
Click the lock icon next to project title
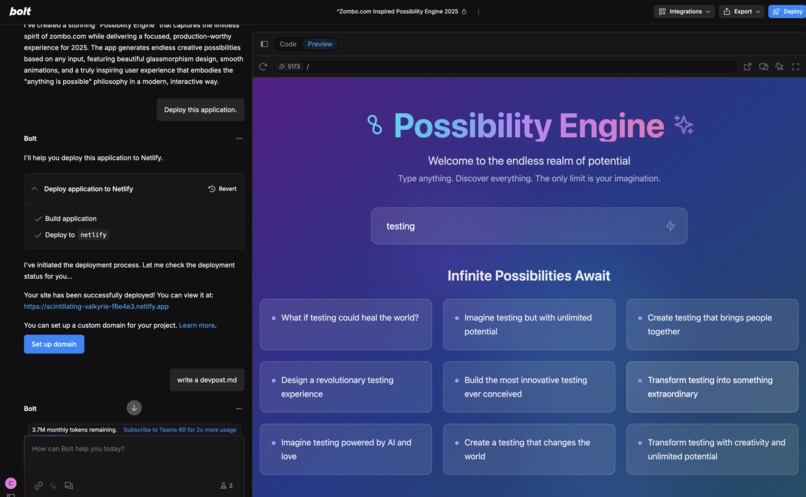point(464,11)
